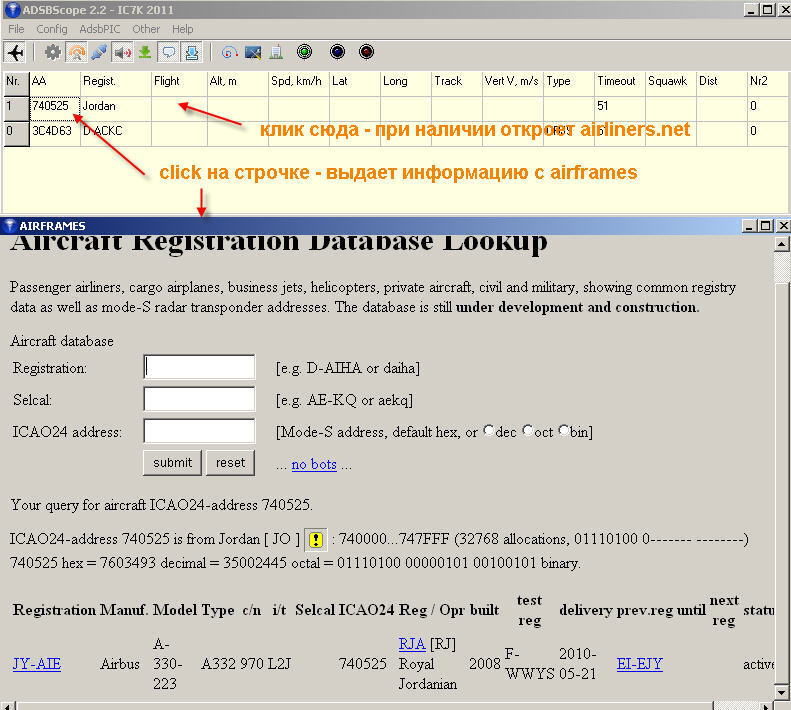Focus the ICAO24 address input field
The height and width of the screenshot is (710, 791).
click(199, 431)
